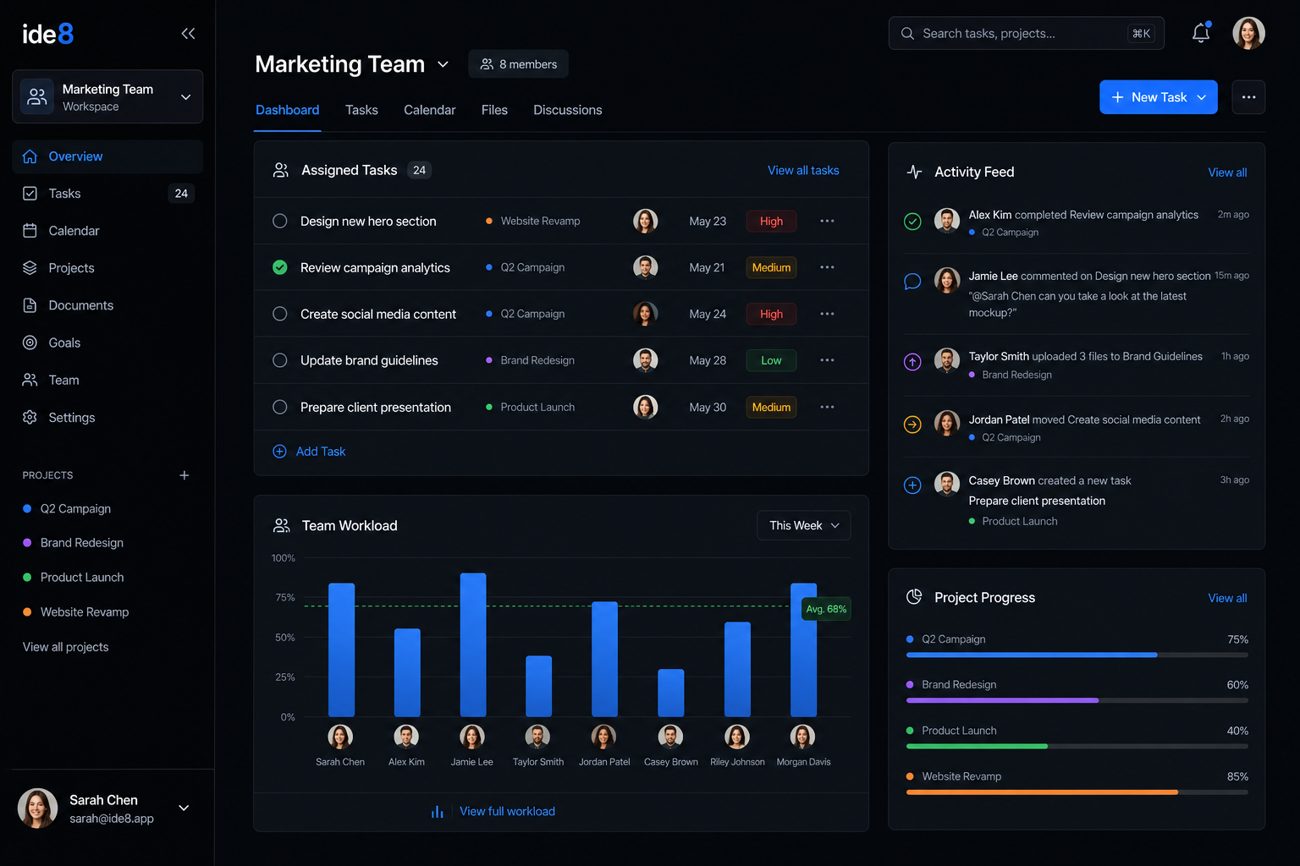Open options menu for Review campaign analytics
Image resolution: width=1300 pixels, height=866 pixels.
(x=827, y=267)
